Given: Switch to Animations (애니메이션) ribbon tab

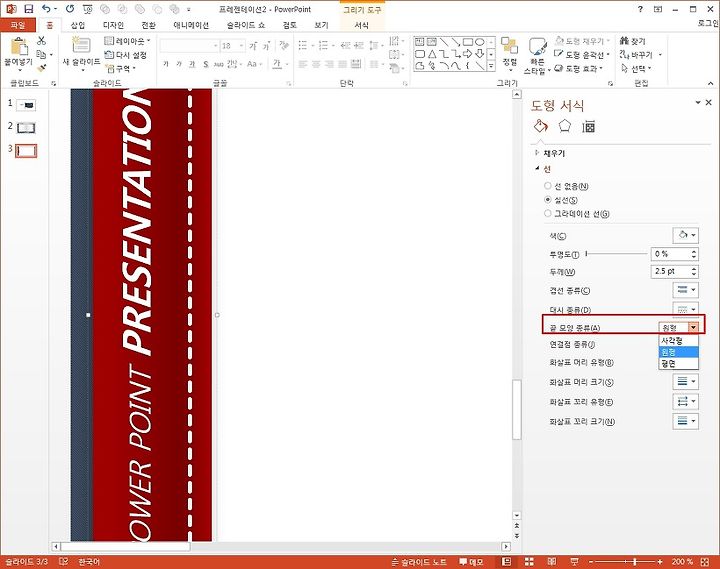Looking at the screenshot, I should pos(191,25).
